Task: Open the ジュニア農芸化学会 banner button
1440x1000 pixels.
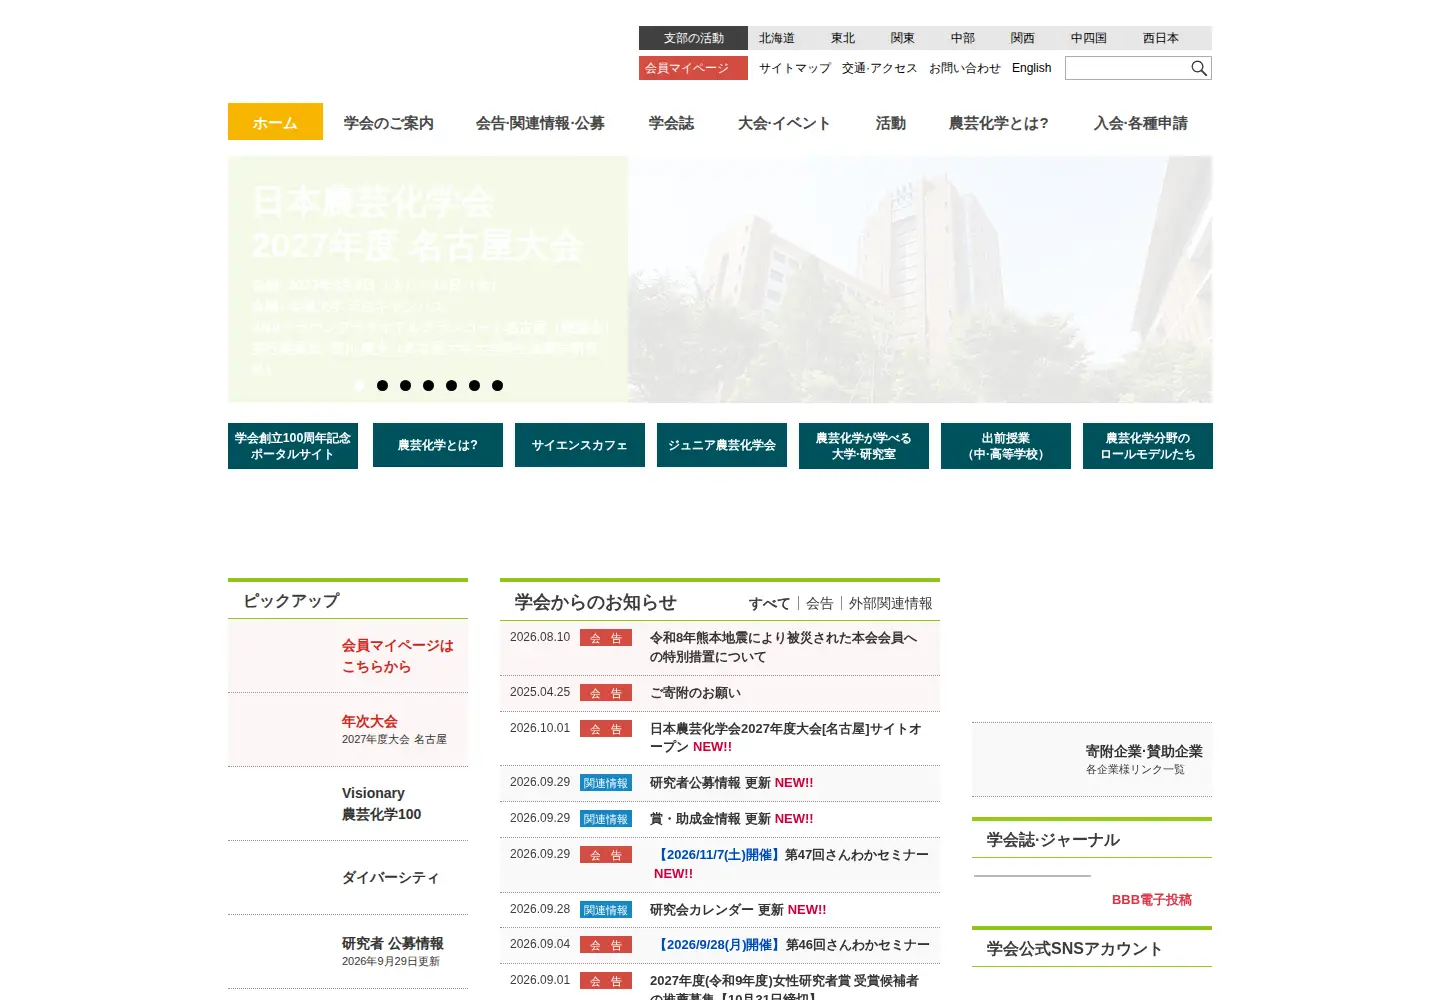Action: click(x=722, y=445)
